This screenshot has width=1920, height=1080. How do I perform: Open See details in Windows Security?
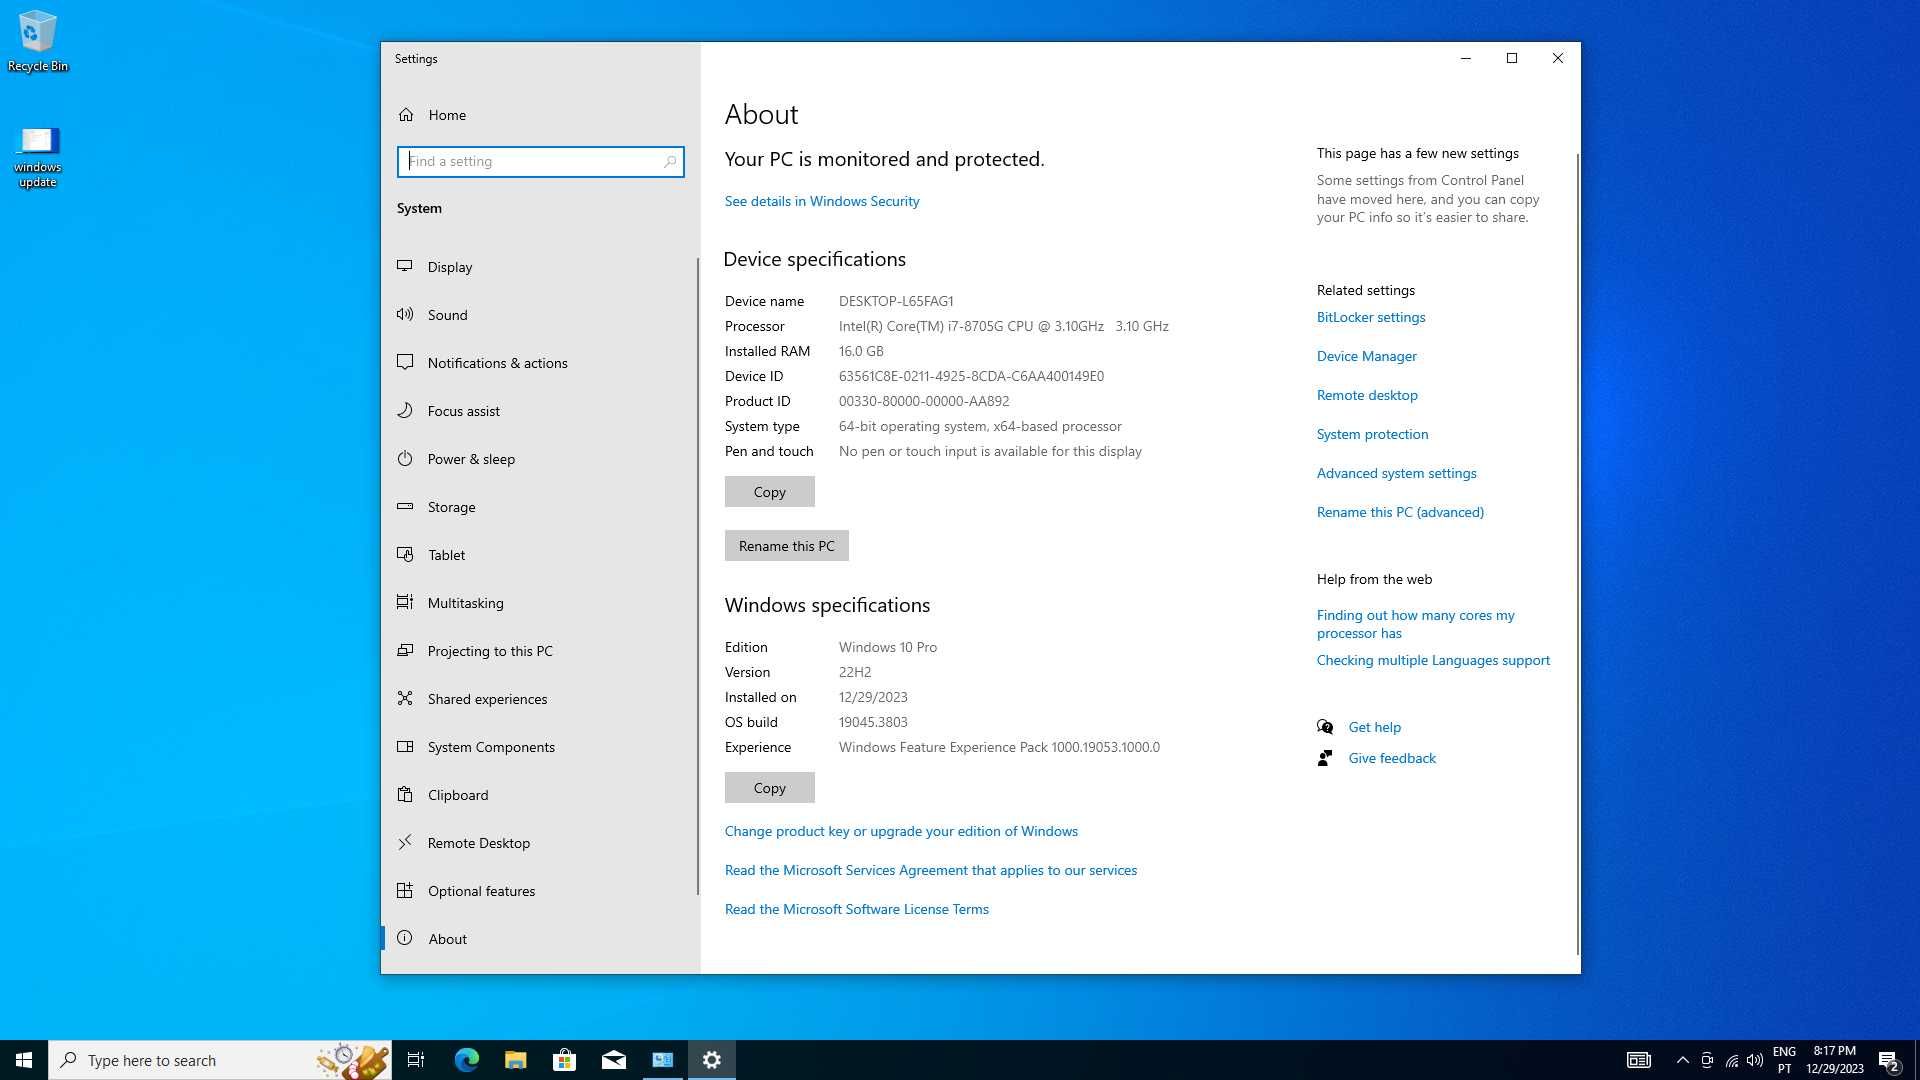[x=822, y=200]
